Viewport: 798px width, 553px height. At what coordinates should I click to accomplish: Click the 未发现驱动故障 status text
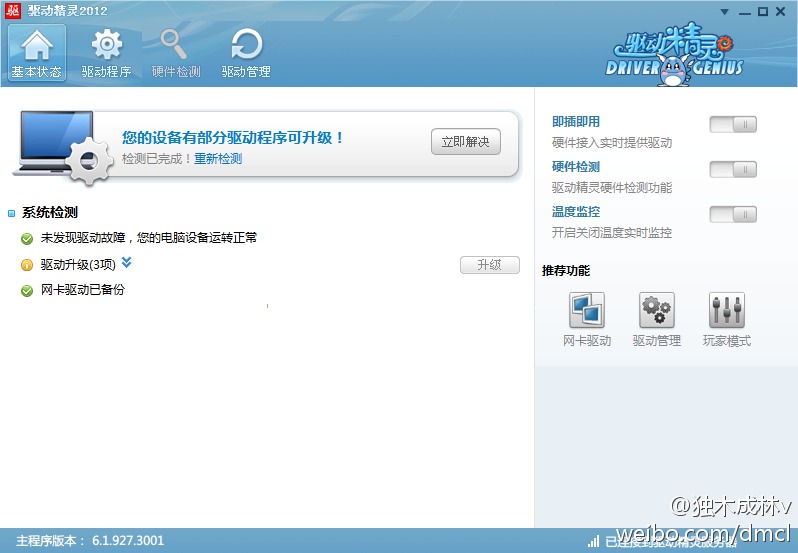pyautogui.click(x=149, y=238)
